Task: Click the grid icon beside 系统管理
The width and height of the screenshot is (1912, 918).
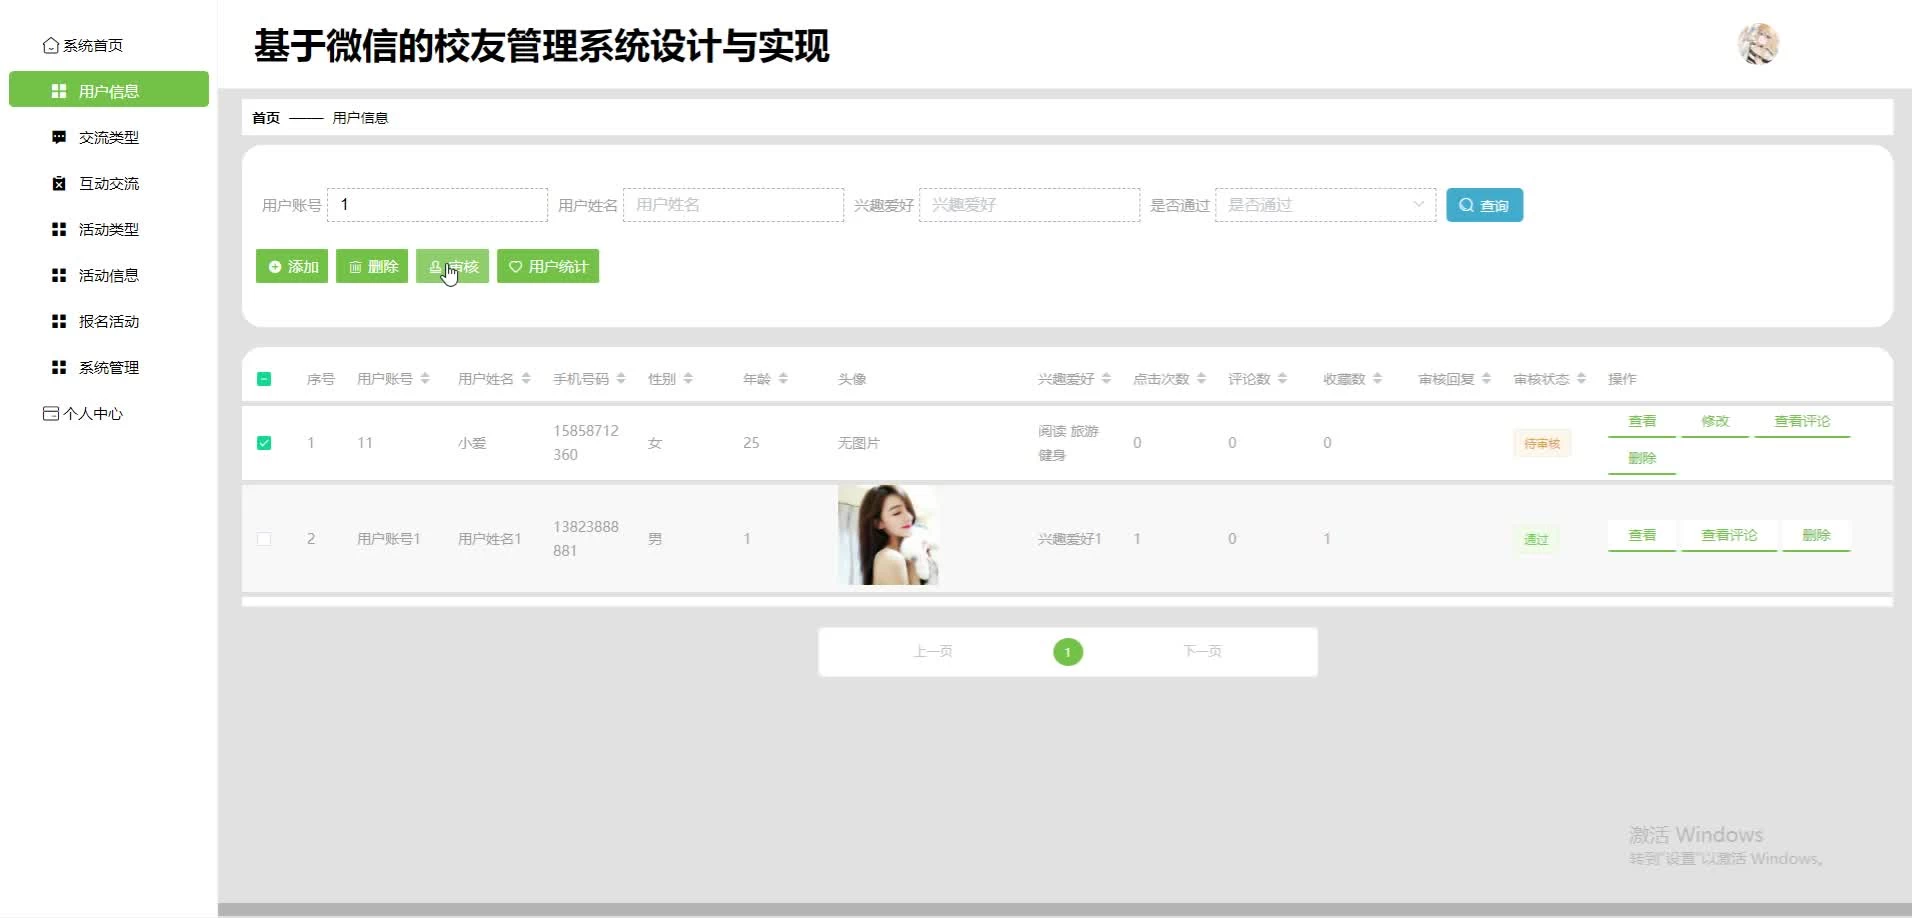Action: click(x=59, y=367)
